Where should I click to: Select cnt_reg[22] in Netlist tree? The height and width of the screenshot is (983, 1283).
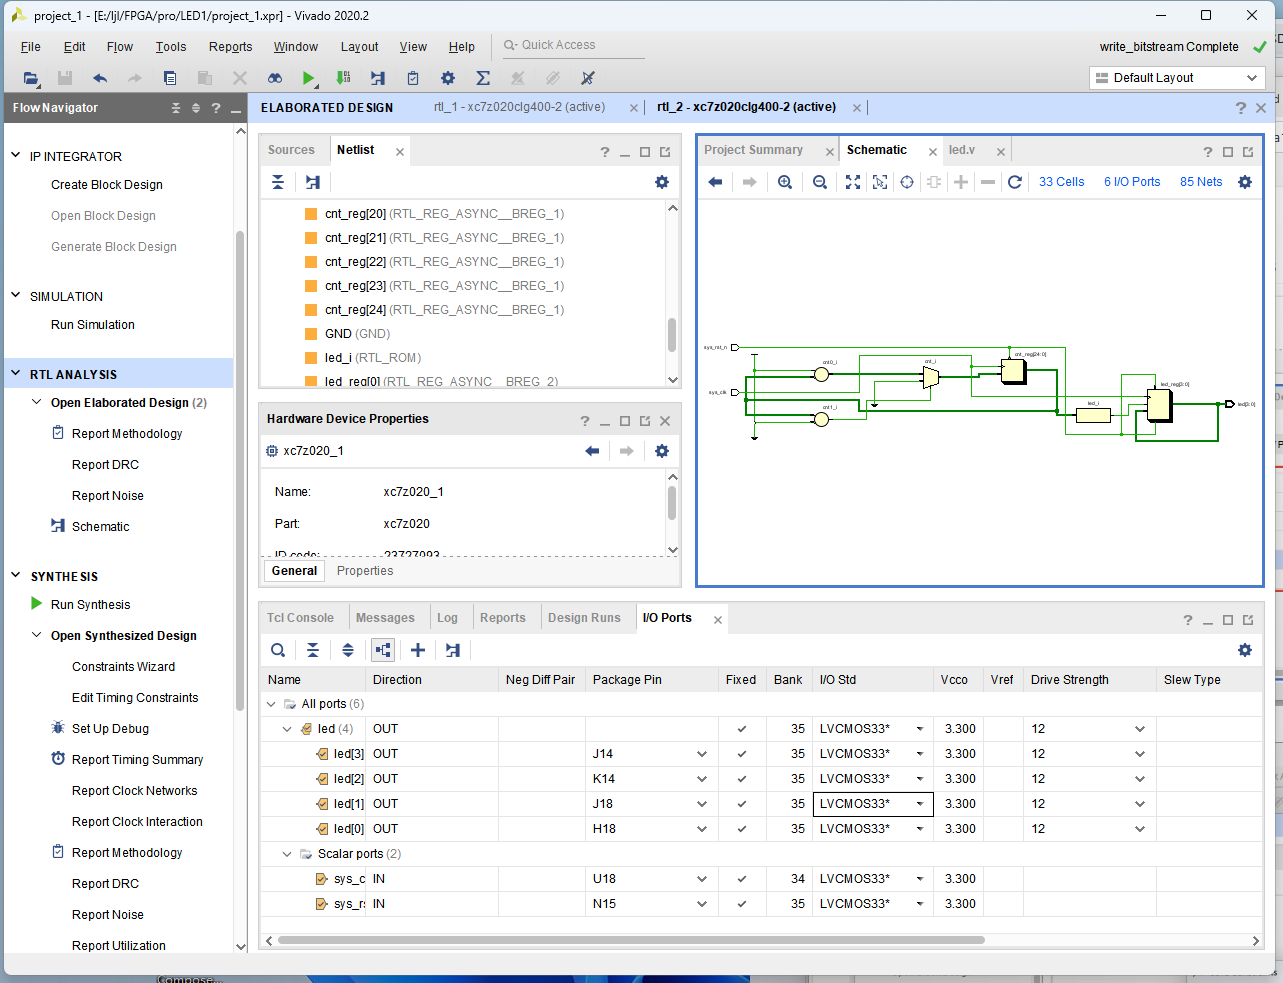point(444,262)
